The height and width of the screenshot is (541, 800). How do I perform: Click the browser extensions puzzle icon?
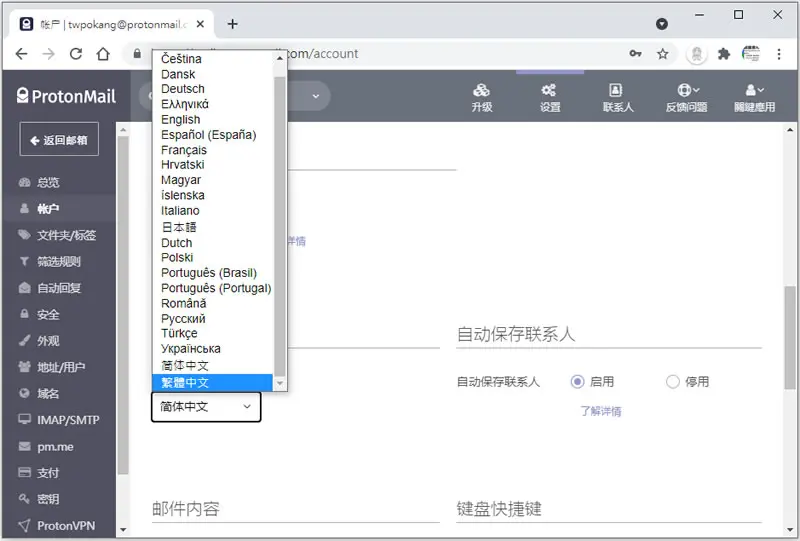(x=723, y=54)
